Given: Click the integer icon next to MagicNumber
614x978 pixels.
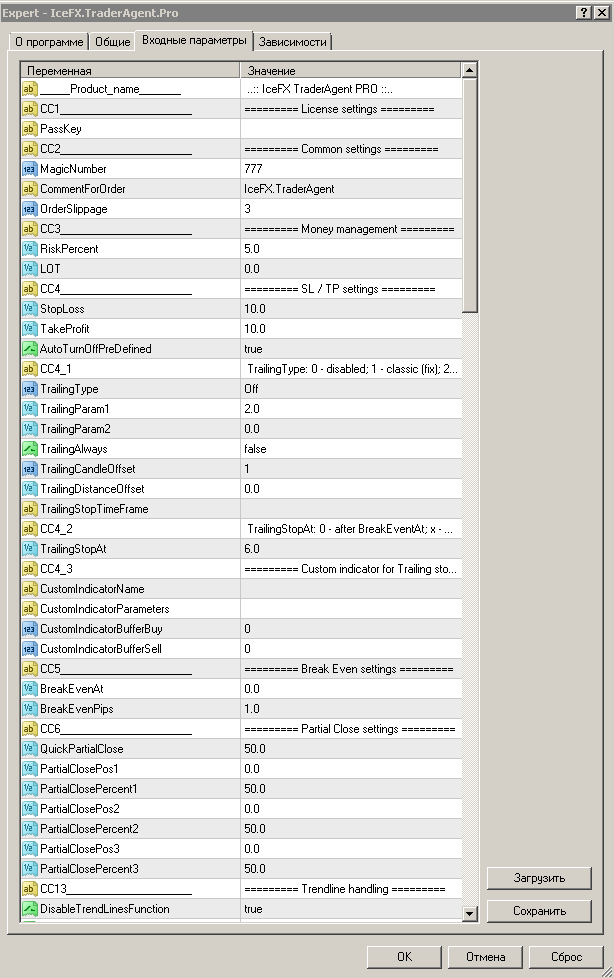Looking at the screenshot, I should click(29, 169).
